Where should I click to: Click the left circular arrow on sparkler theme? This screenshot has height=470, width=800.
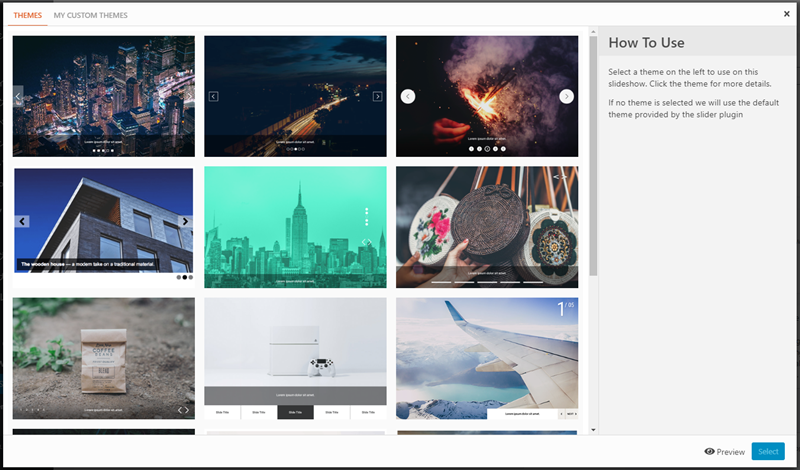(408, 96)
